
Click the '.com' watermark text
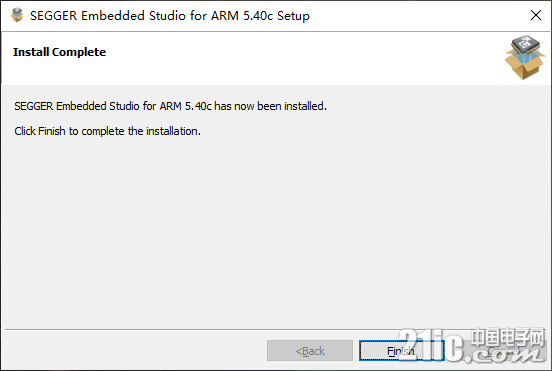(x=504, y=354)
